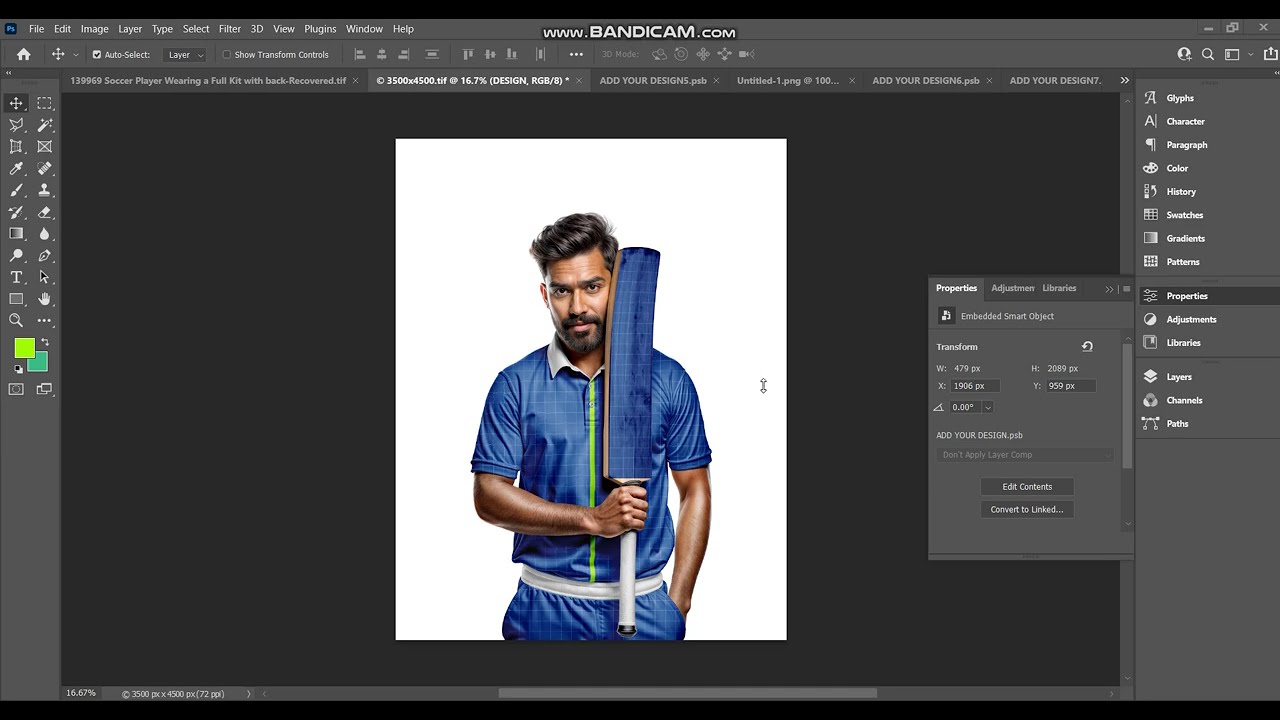Select the Zoom tool

pos(16,321)
